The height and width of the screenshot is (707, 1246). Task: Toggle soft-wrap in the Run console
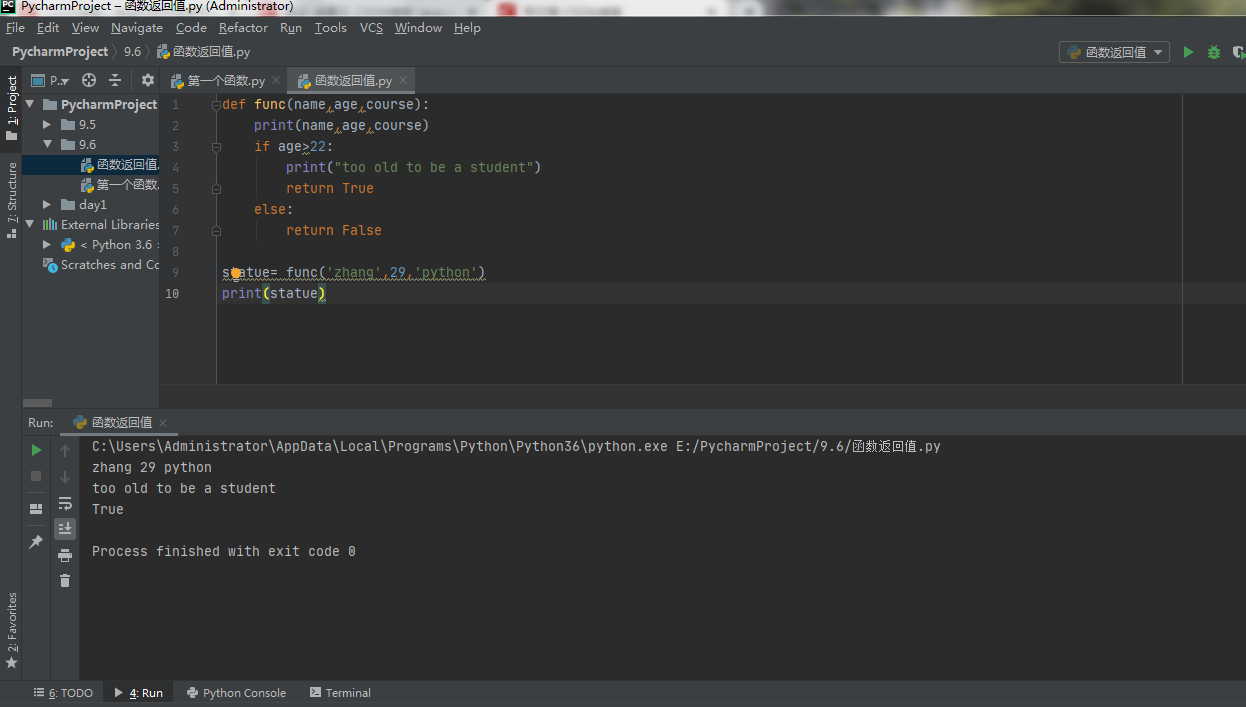point(65,503)
